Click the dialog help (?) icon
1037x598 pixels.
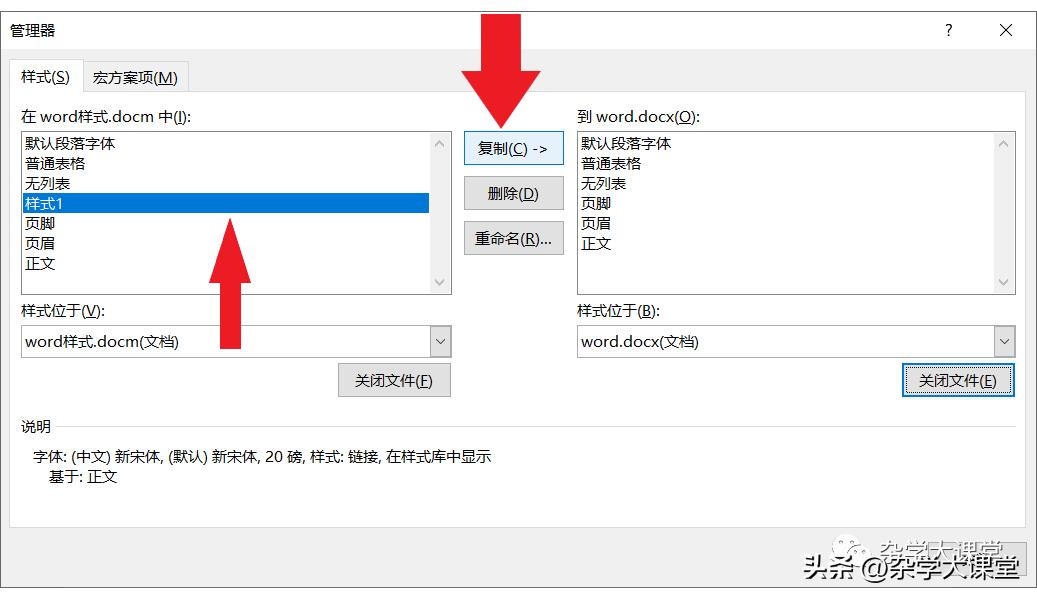947,30
